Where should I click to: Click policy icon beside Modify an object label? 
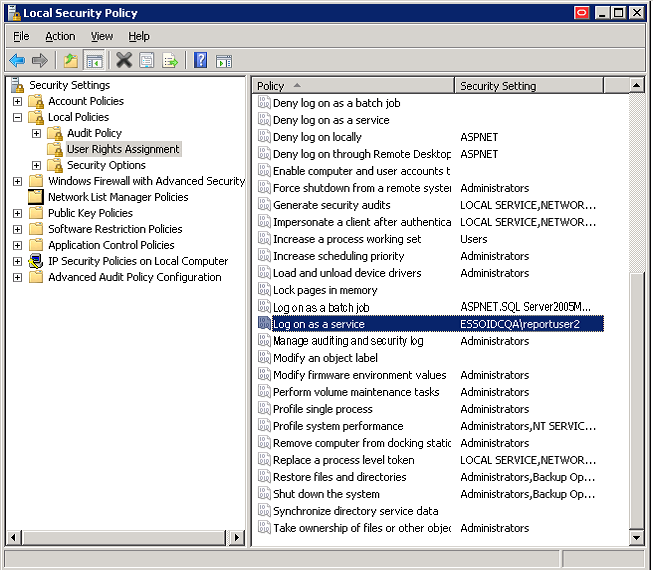(x=264, y=357)
